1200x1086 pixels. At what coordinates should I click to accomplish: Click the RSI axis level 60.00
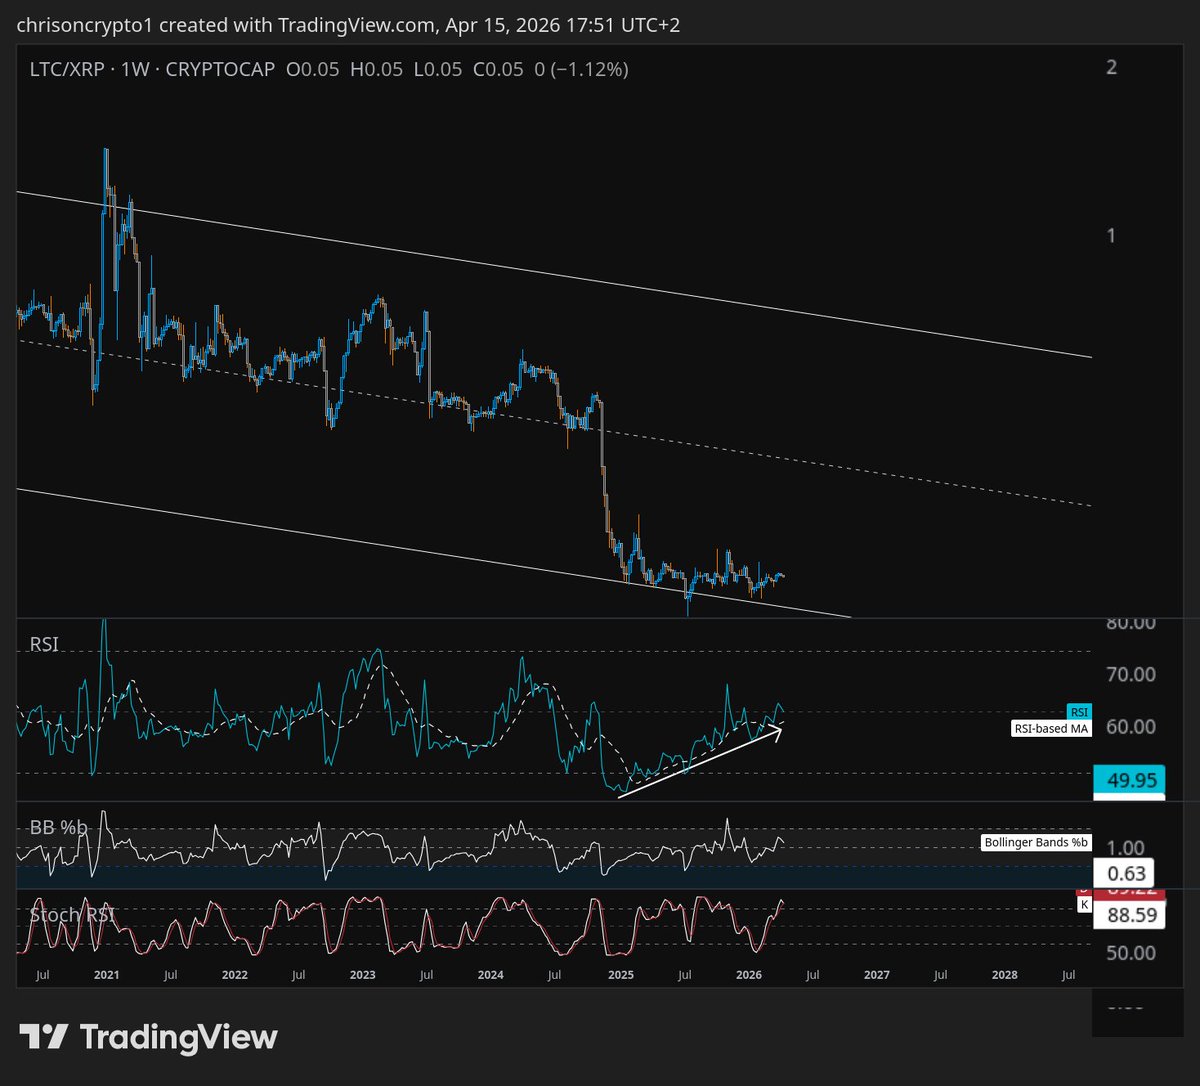1131,727
